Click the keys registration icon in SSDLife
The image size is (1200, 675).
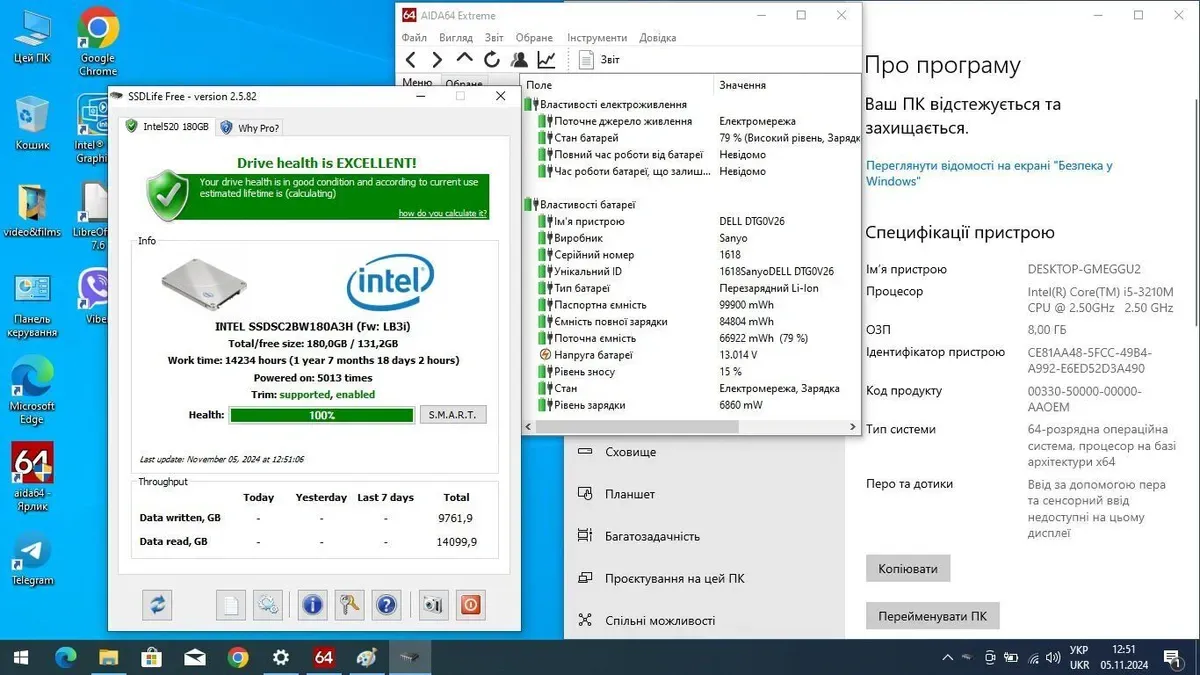pyautogui.click(x=349, y=605)
